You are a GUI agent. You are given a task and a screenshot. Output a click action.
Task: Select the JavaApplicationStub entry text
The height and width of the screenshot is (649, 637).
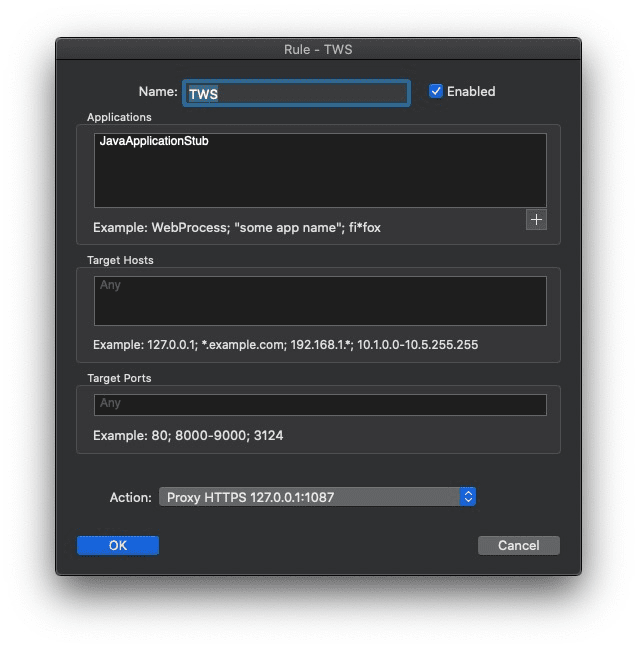coord(154,142)
